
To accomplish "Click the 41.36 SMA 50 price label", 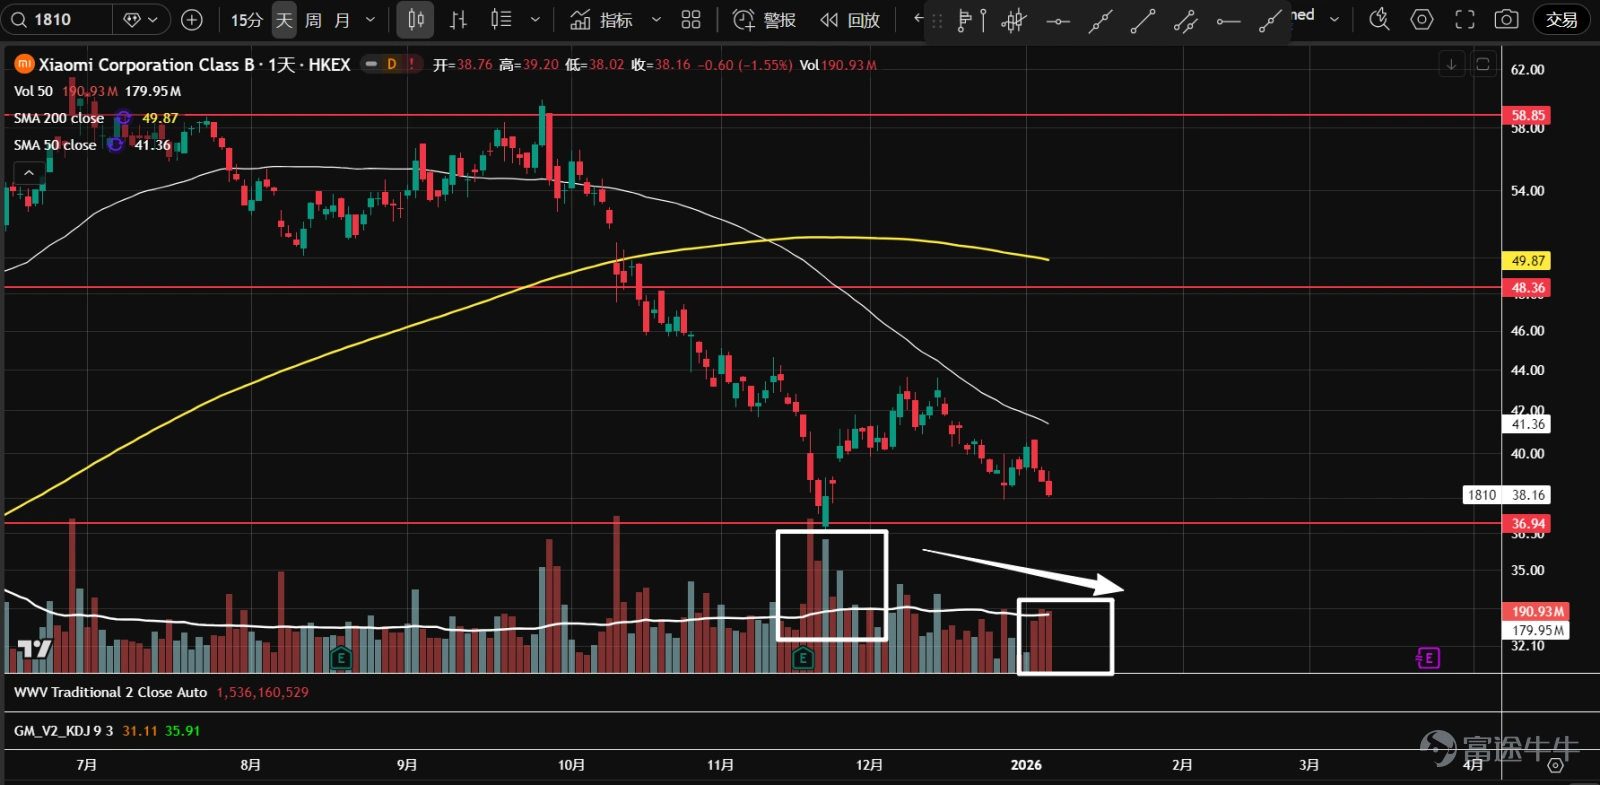I will point(1527,424).
